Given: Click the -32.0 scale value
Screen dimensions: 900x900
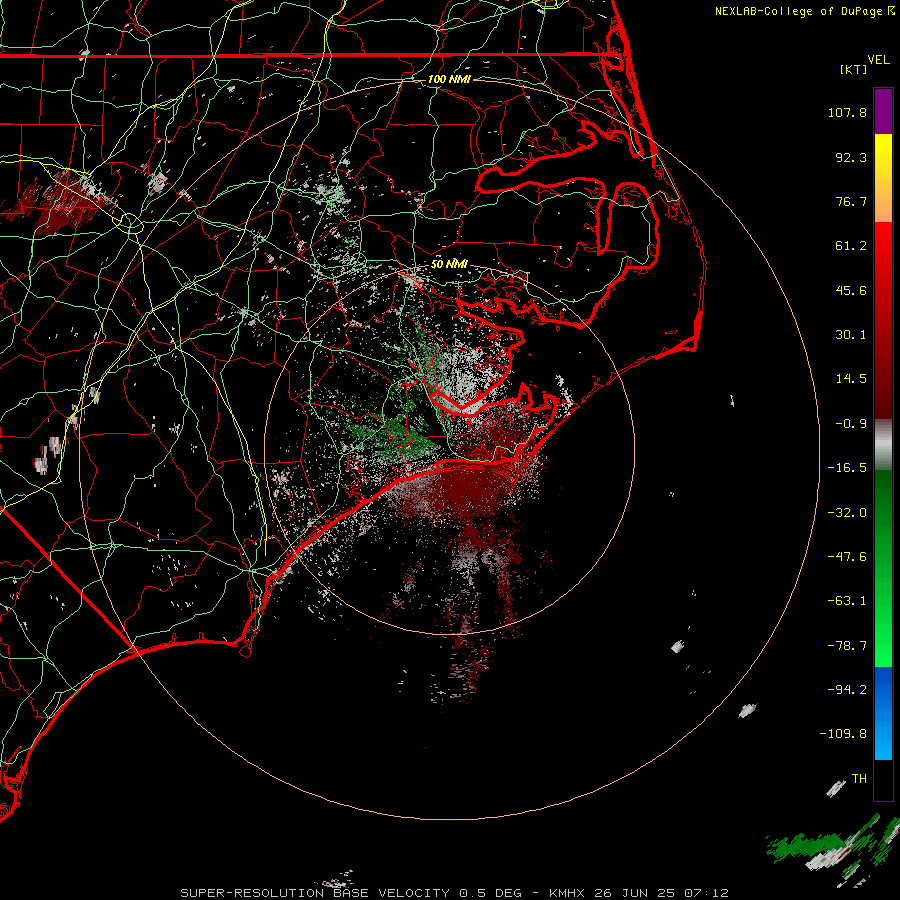Looking at the screenshot, I should pyautogui.click(x=847, y=513).
